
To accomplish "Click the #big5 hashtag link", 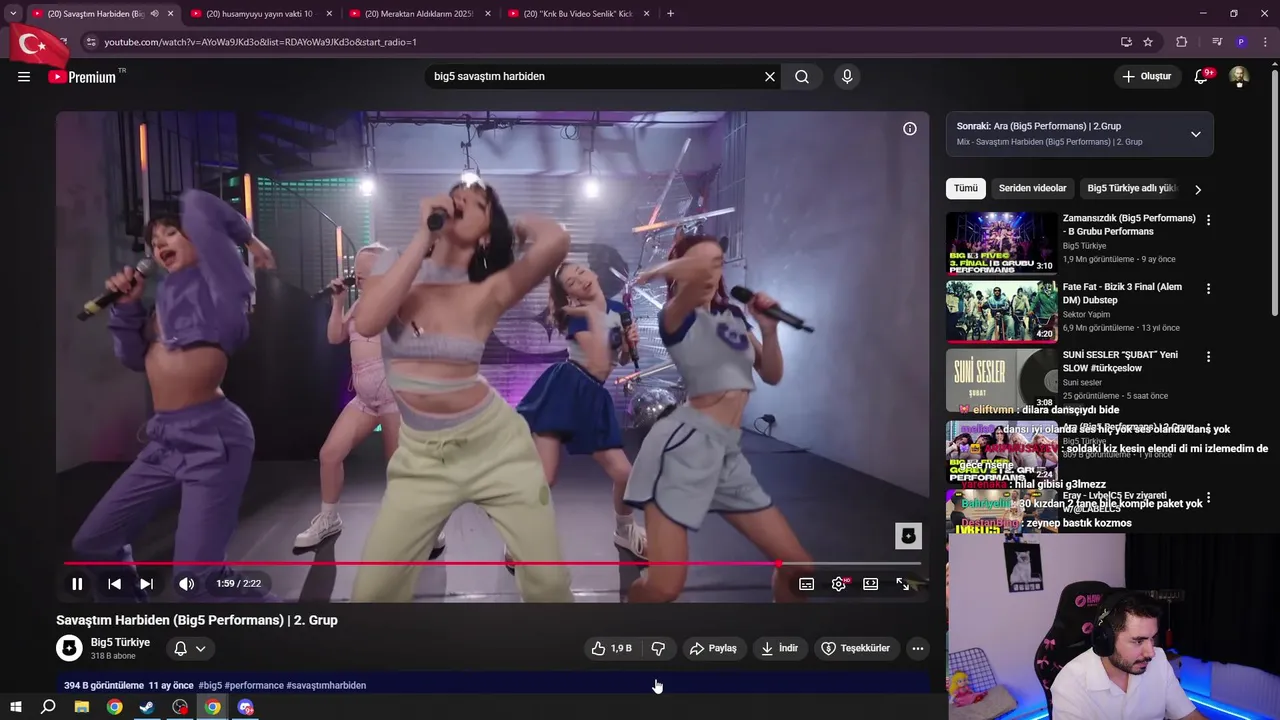I will point(210,686).
